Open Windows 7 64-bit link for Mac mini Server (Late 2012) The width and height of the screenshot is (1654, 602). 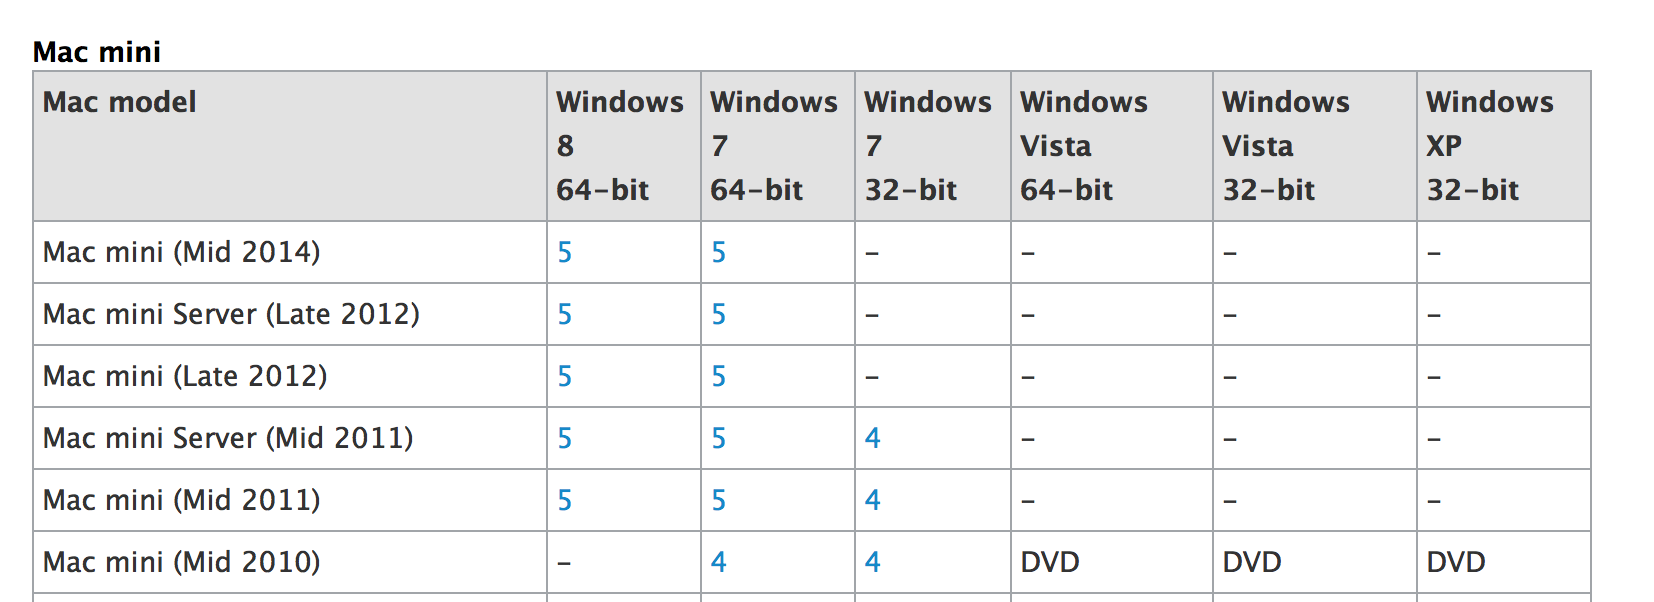pyautogui.click(x=719, y=315)
